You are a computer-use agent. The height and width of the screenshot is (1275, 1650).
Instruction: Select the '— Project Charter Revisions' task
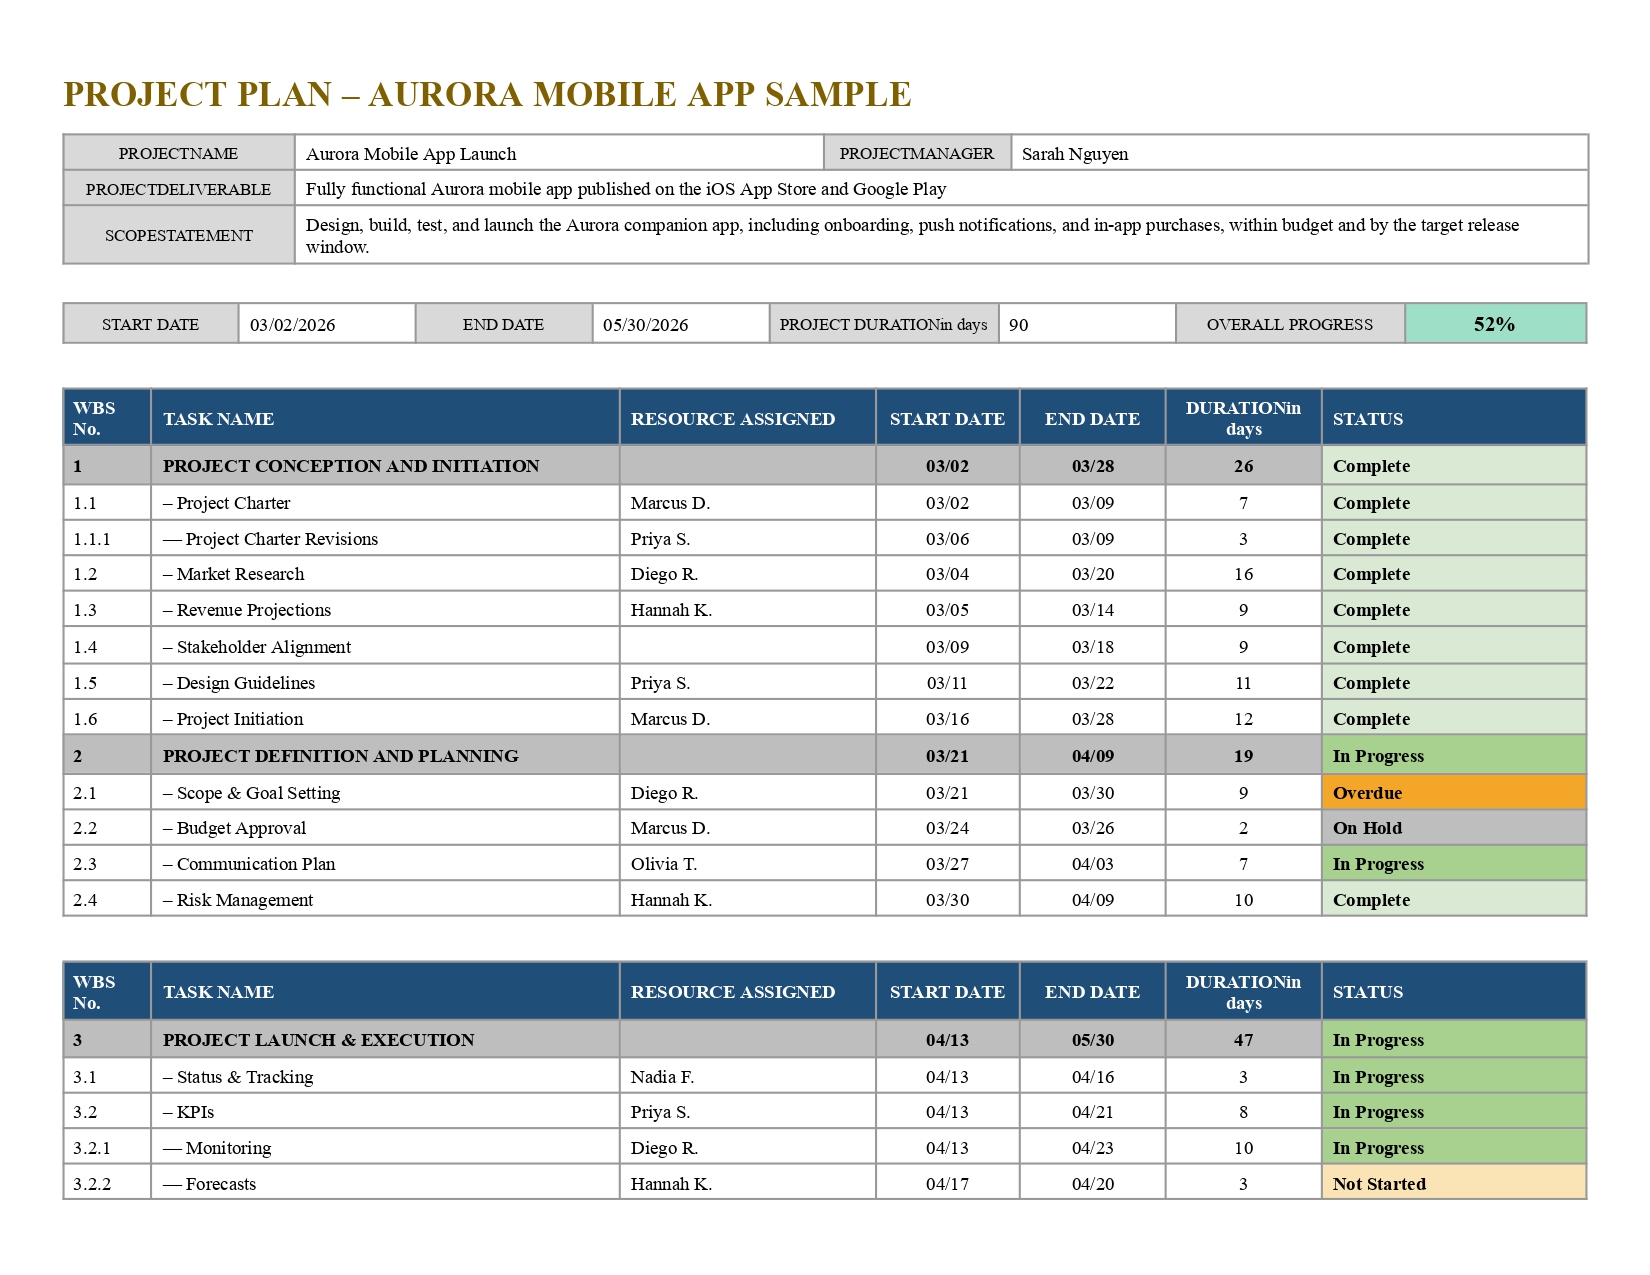click(271, 539)
